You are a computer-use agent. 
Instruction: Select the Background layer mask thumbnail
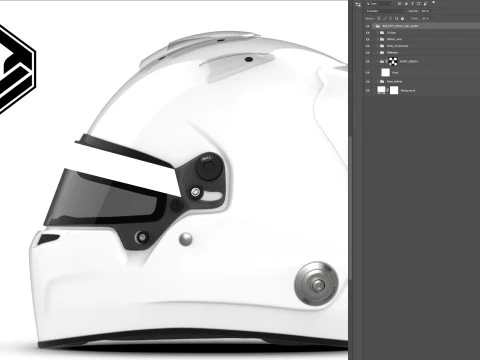[394, 90]
